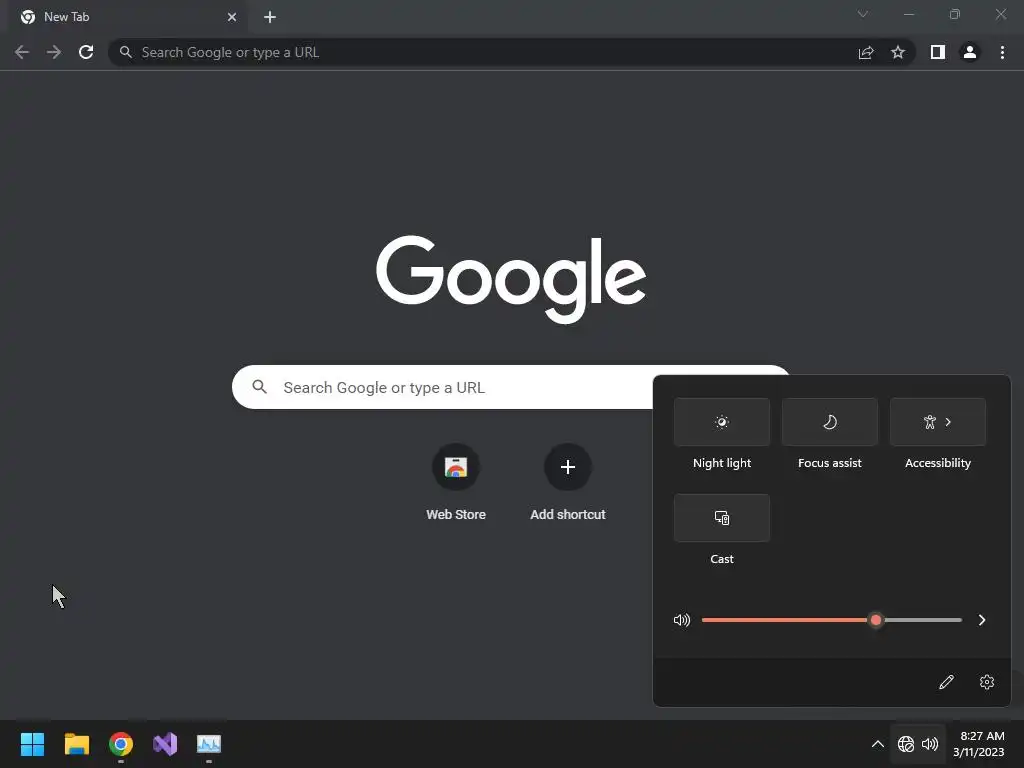Click the network globe icon in the tray
The height and width of the screenshot is (768, 1024).
click(906, 744)
